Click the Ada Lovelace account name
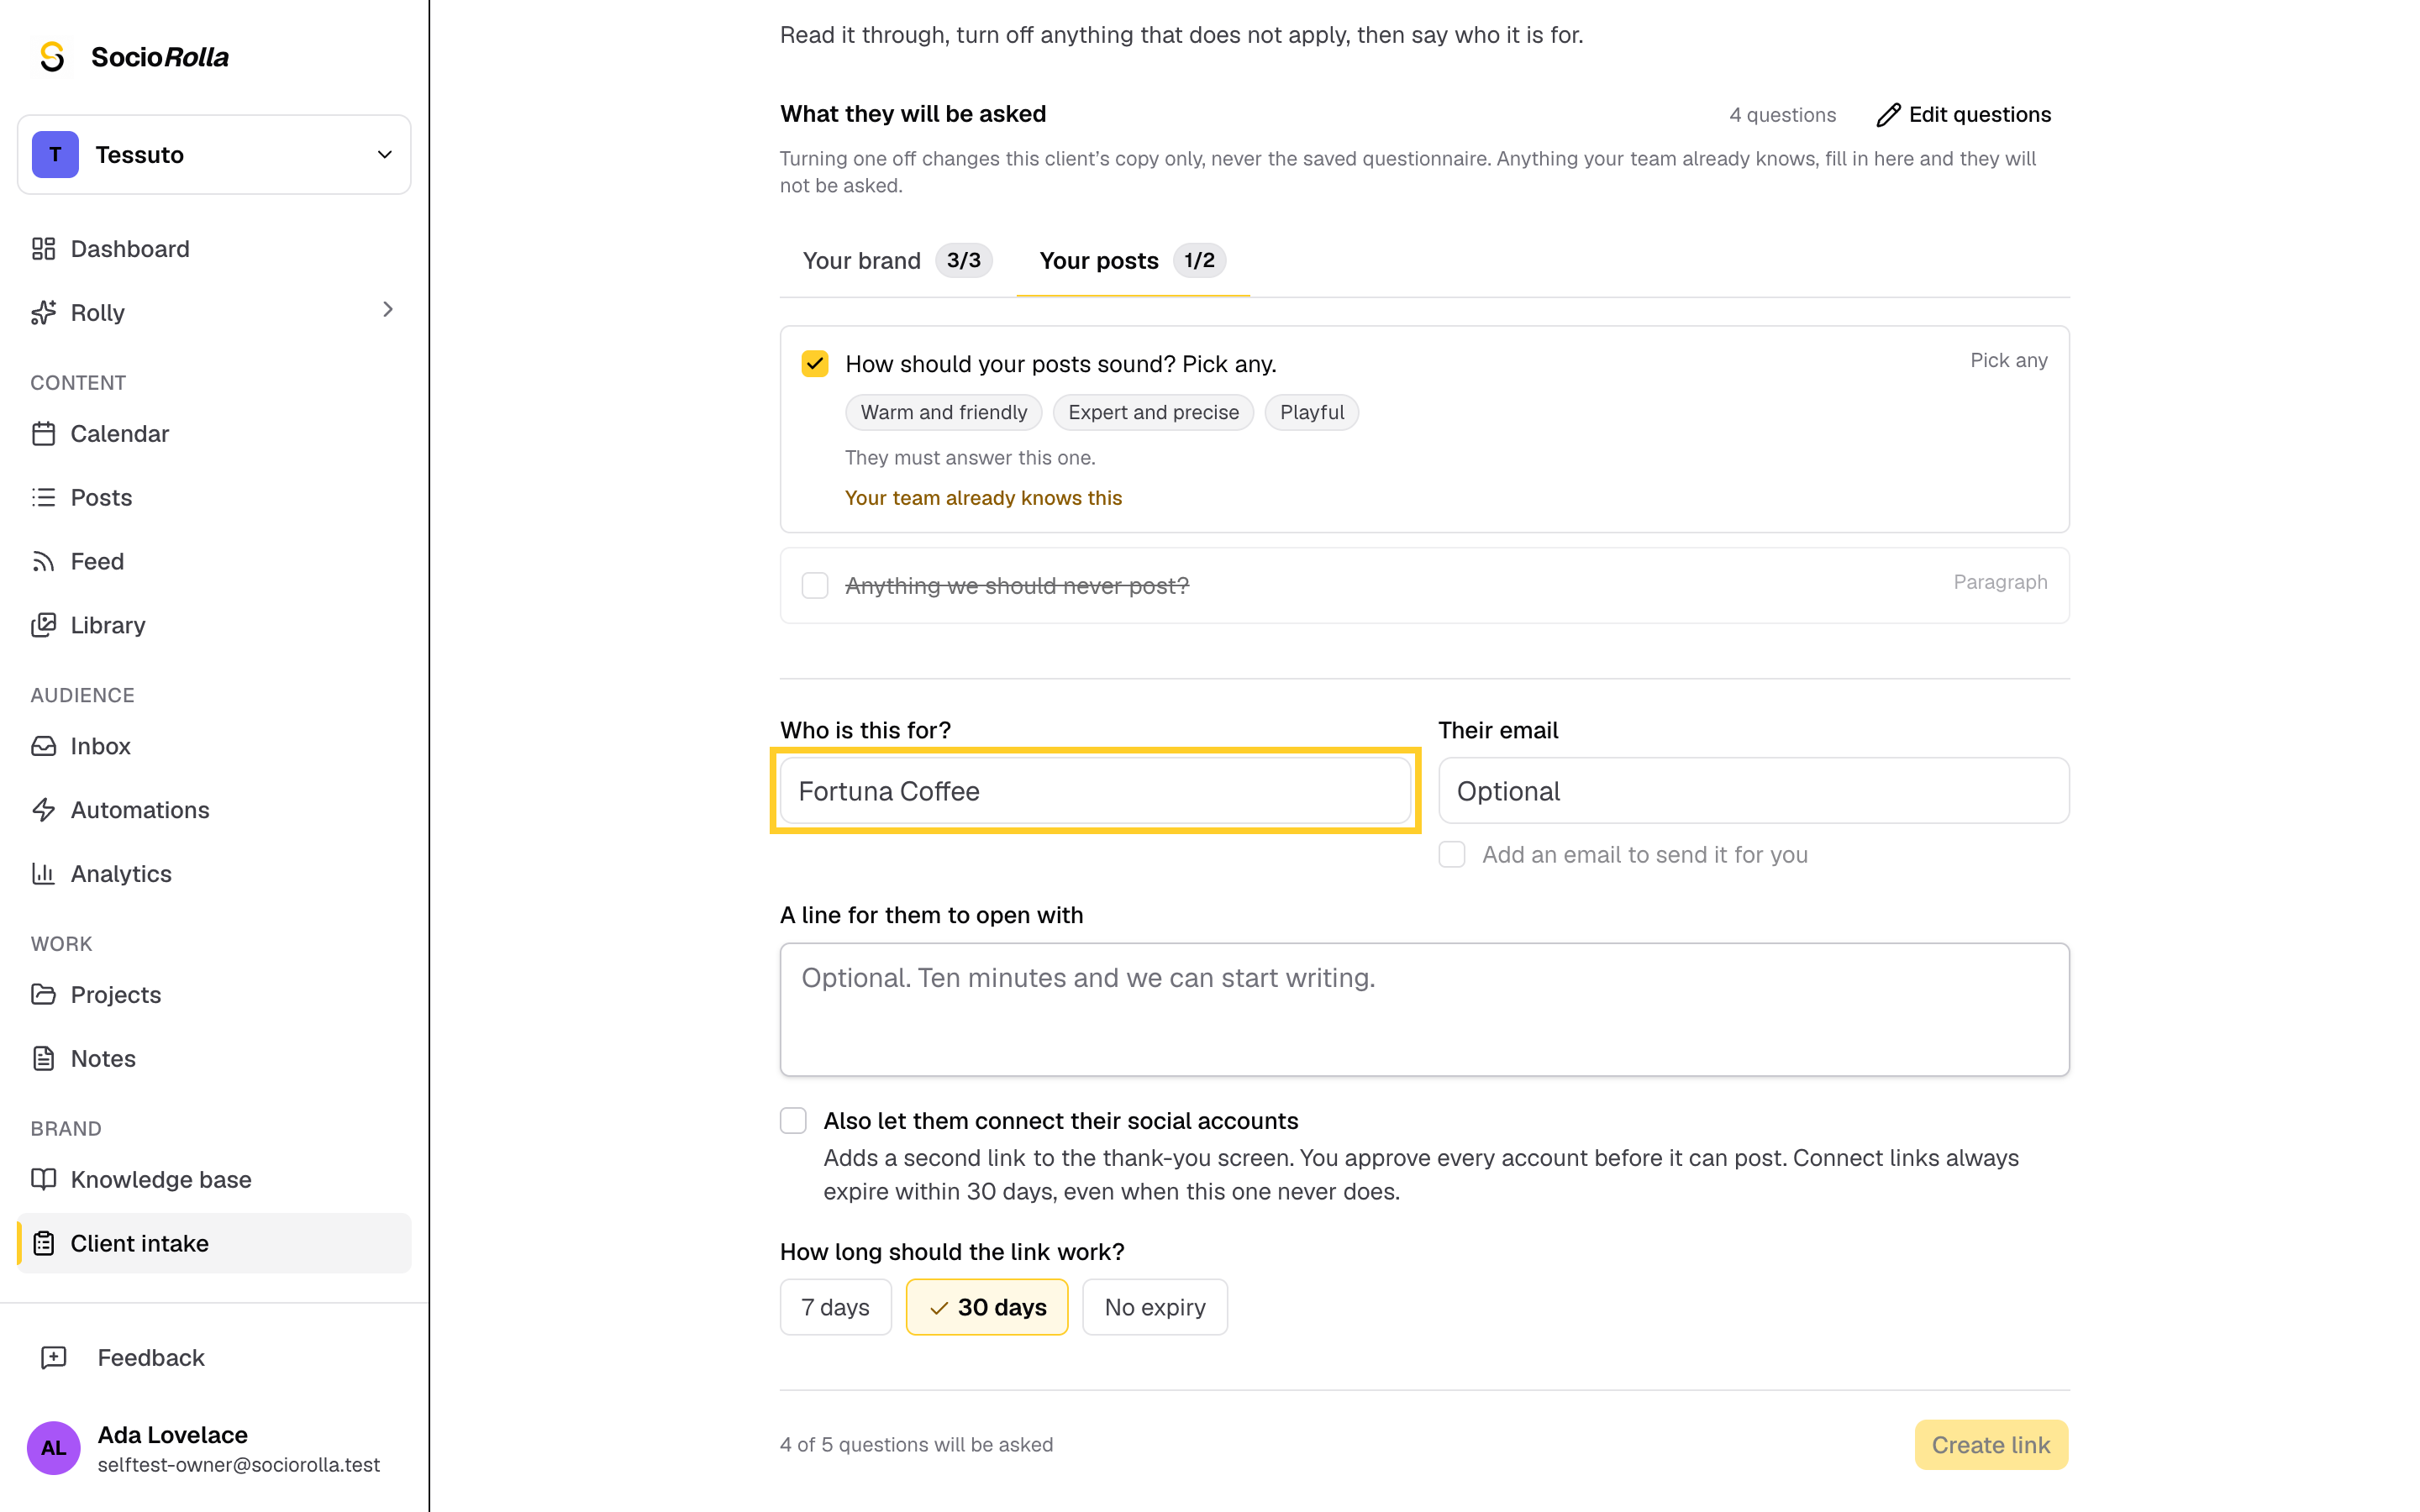 (x=172, y=1435)
